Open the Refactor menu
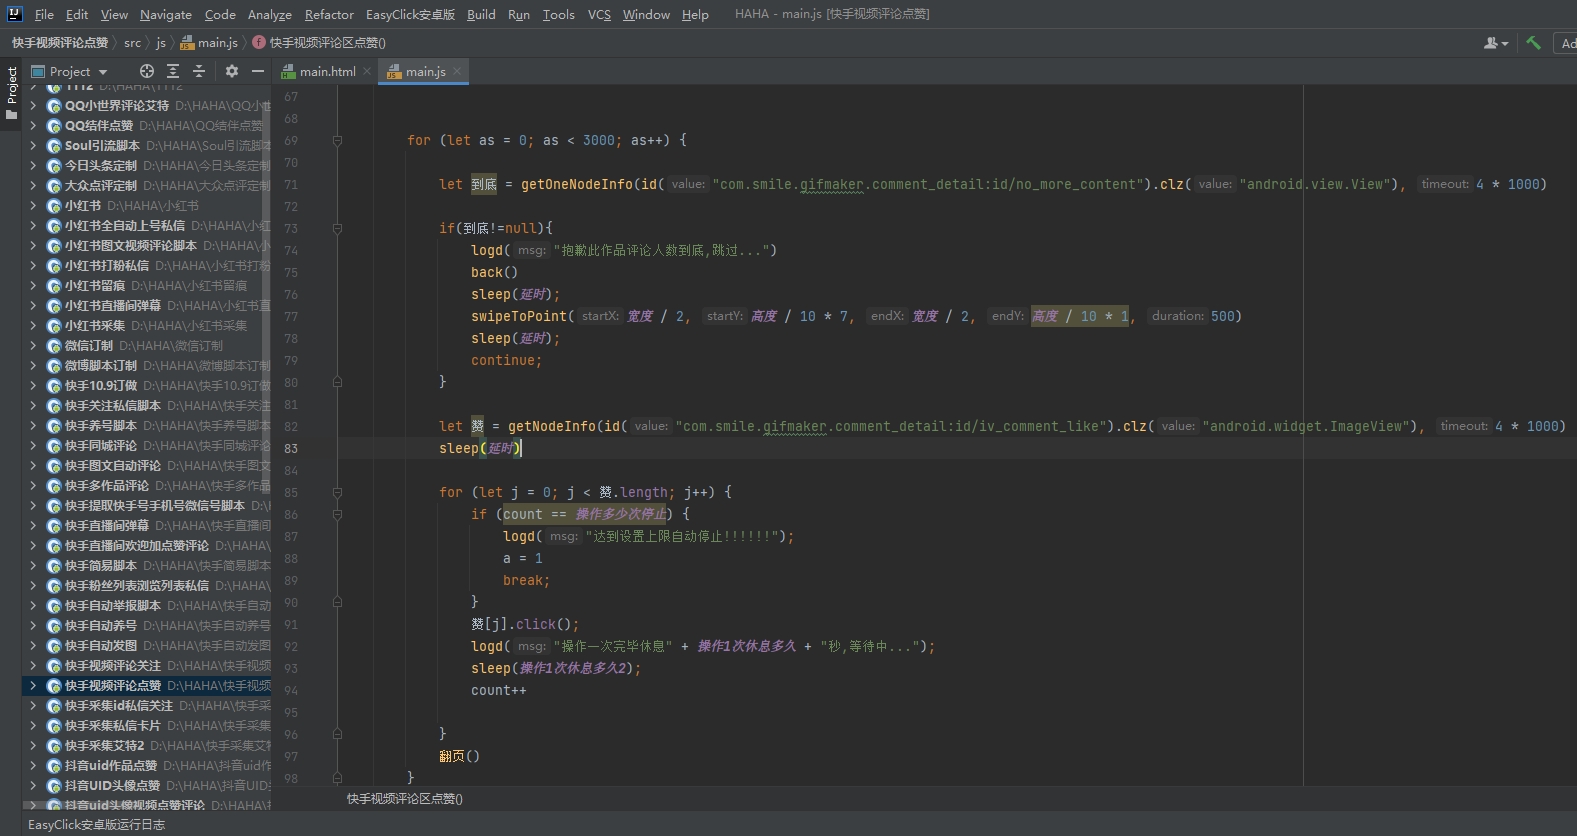The width and height of the screenshot is (1577, 836). pyautogui.click(x=329, y=14)
